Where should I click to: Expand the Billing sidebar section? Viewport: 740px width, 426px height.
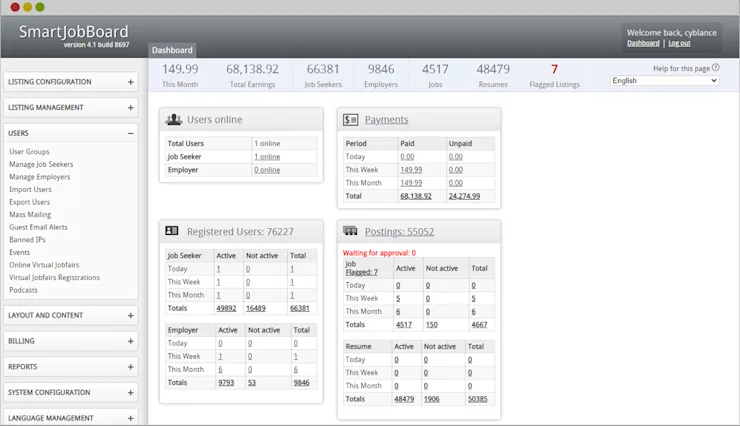tap(131, 341)
